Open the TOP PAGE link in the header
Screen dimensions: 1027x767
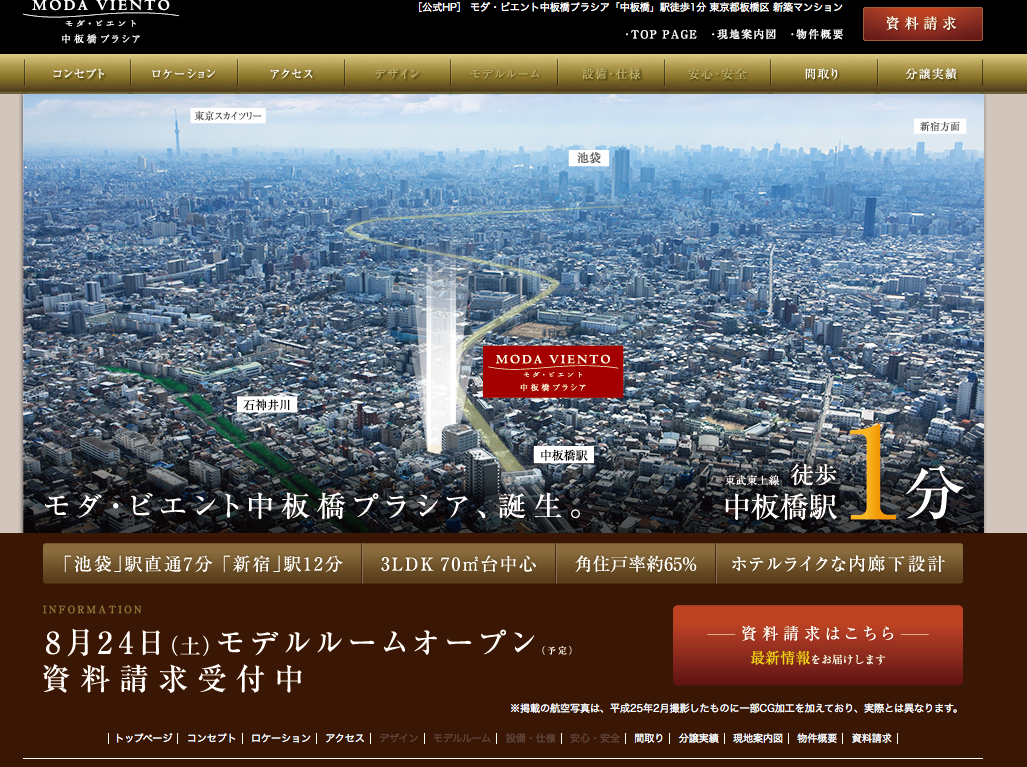(x=662, y=34)
